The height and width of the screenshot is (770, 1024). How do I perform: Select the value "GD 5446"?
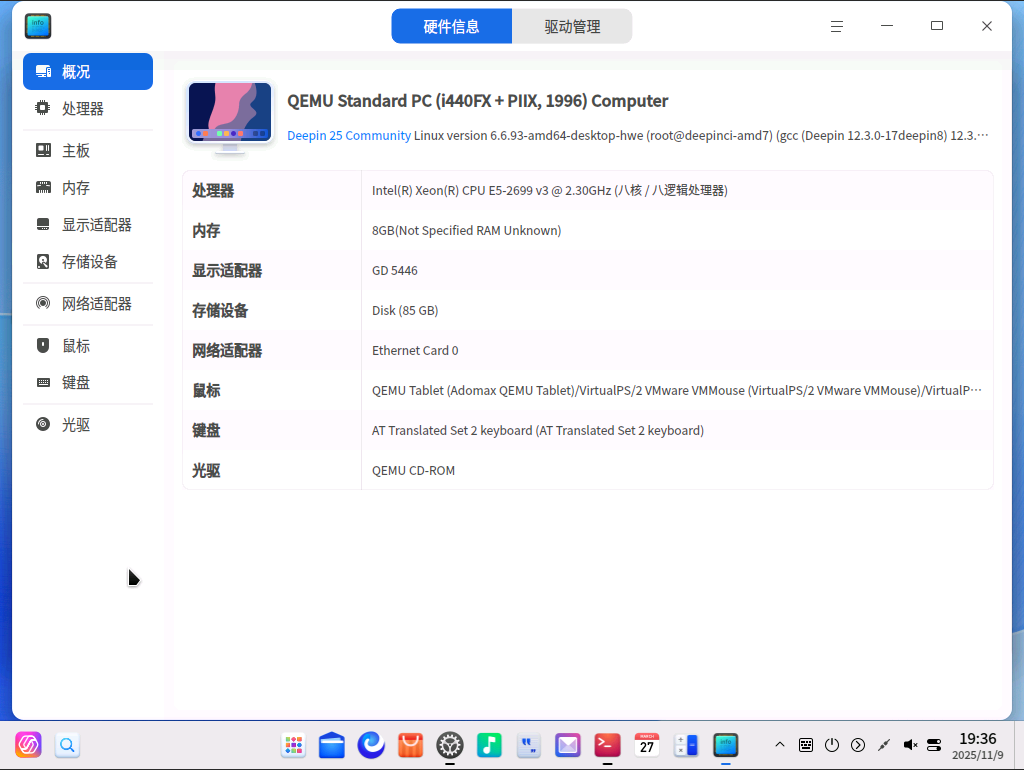pyautogui.click(x=394, y=270)
